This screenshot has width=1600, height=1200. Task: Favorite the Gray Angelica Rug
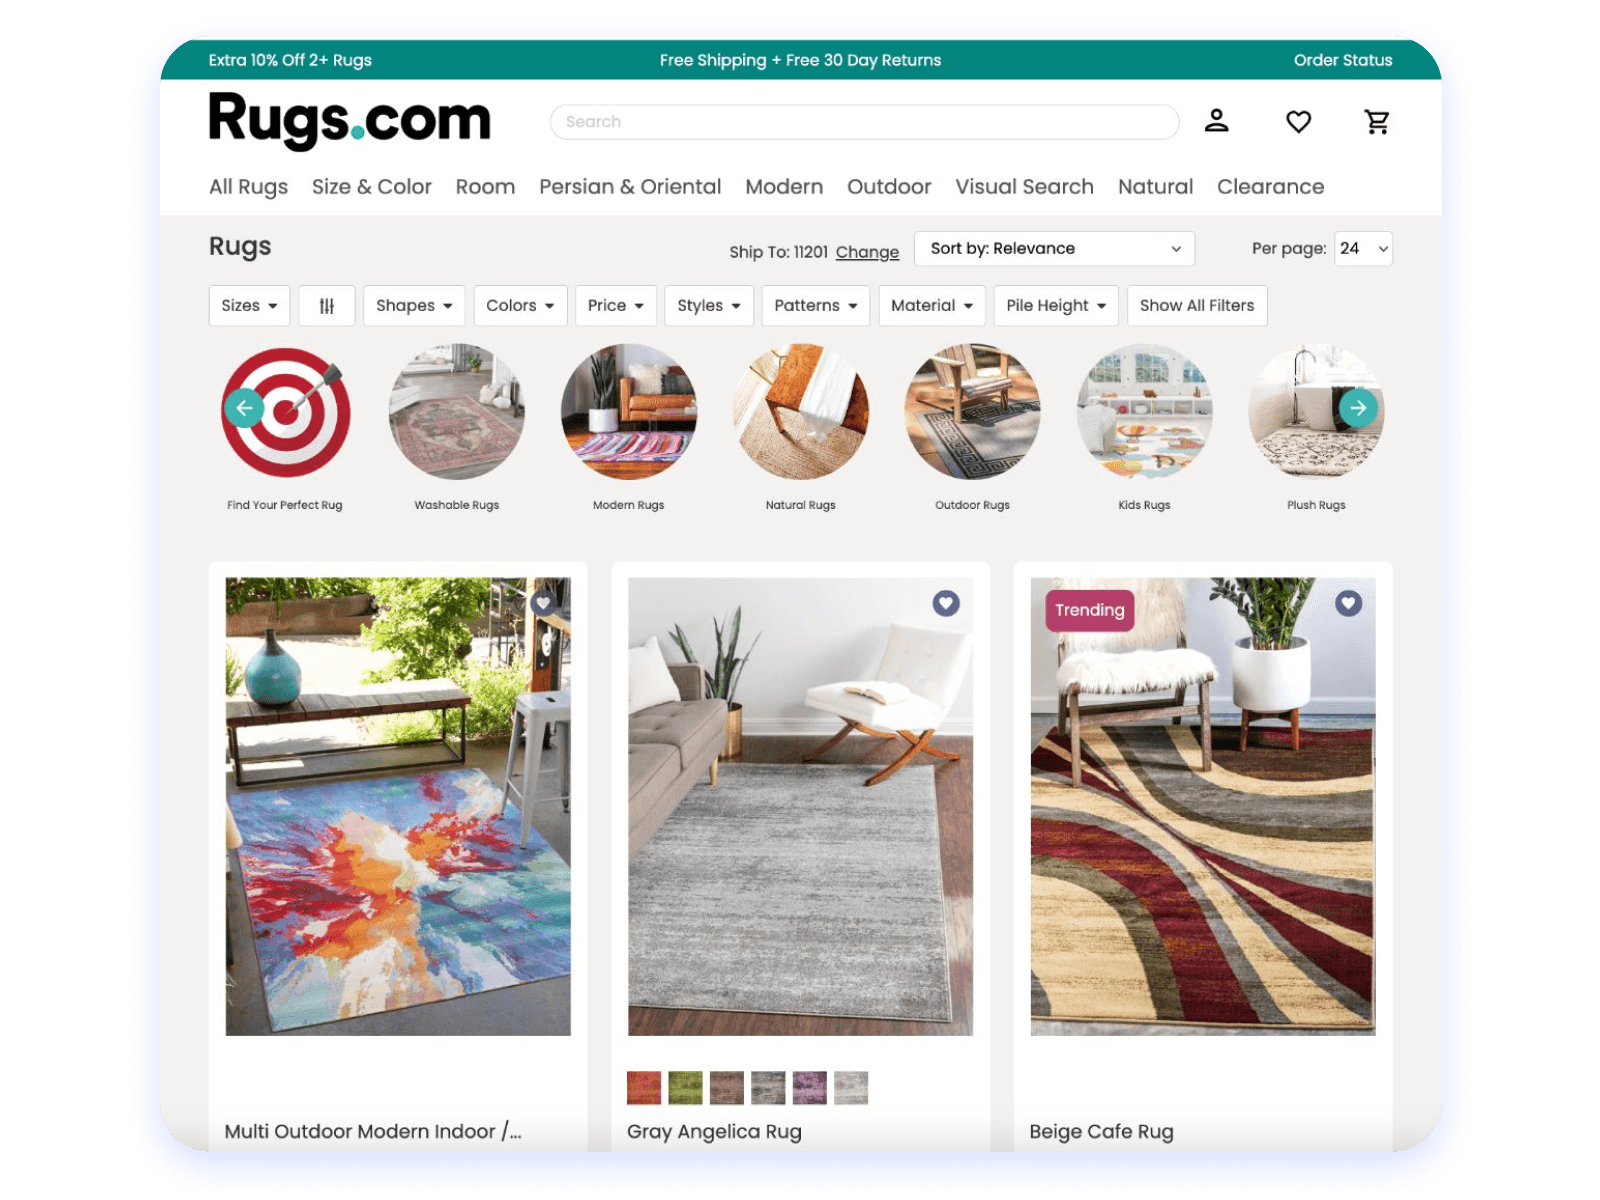click(x=944, y=603)
